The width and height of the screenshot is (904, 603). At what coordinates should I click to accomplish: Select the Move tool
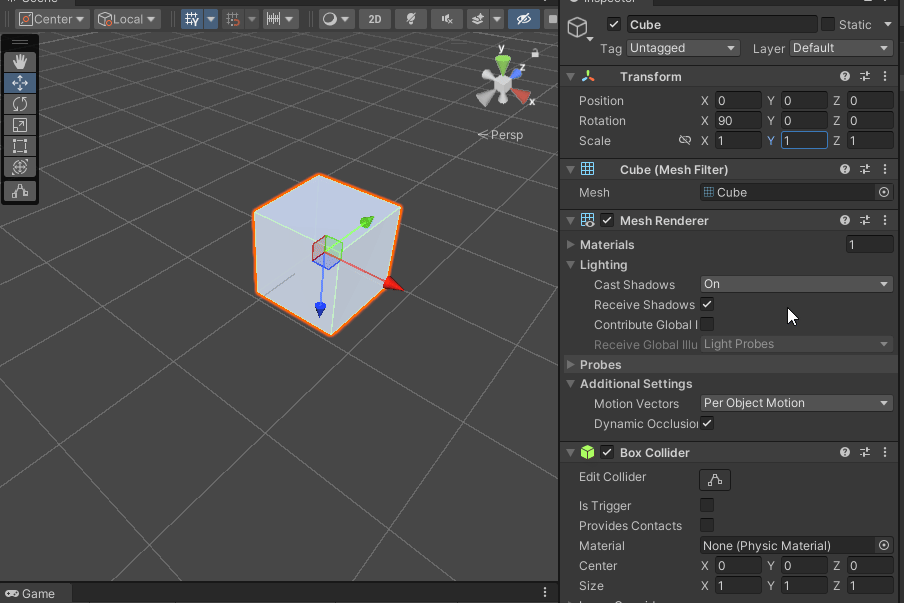[20, 83]
